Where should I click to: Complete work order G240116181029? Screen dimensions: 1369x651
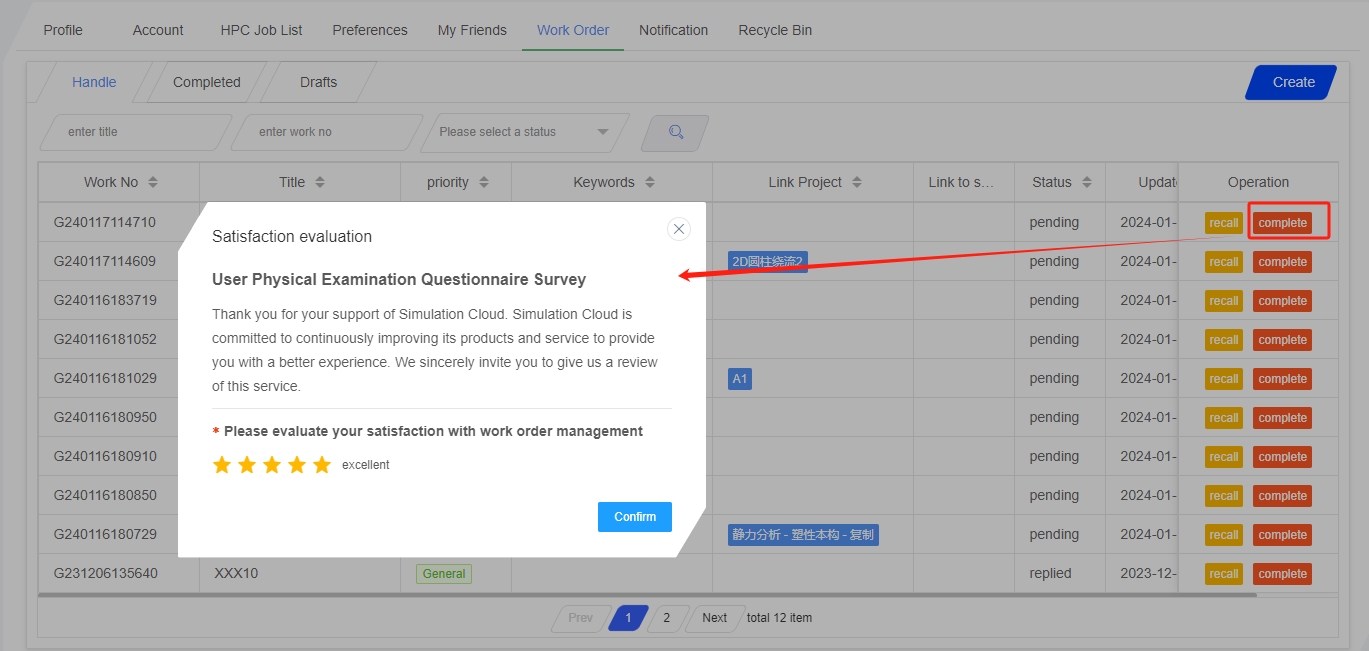click(1282, 379)
